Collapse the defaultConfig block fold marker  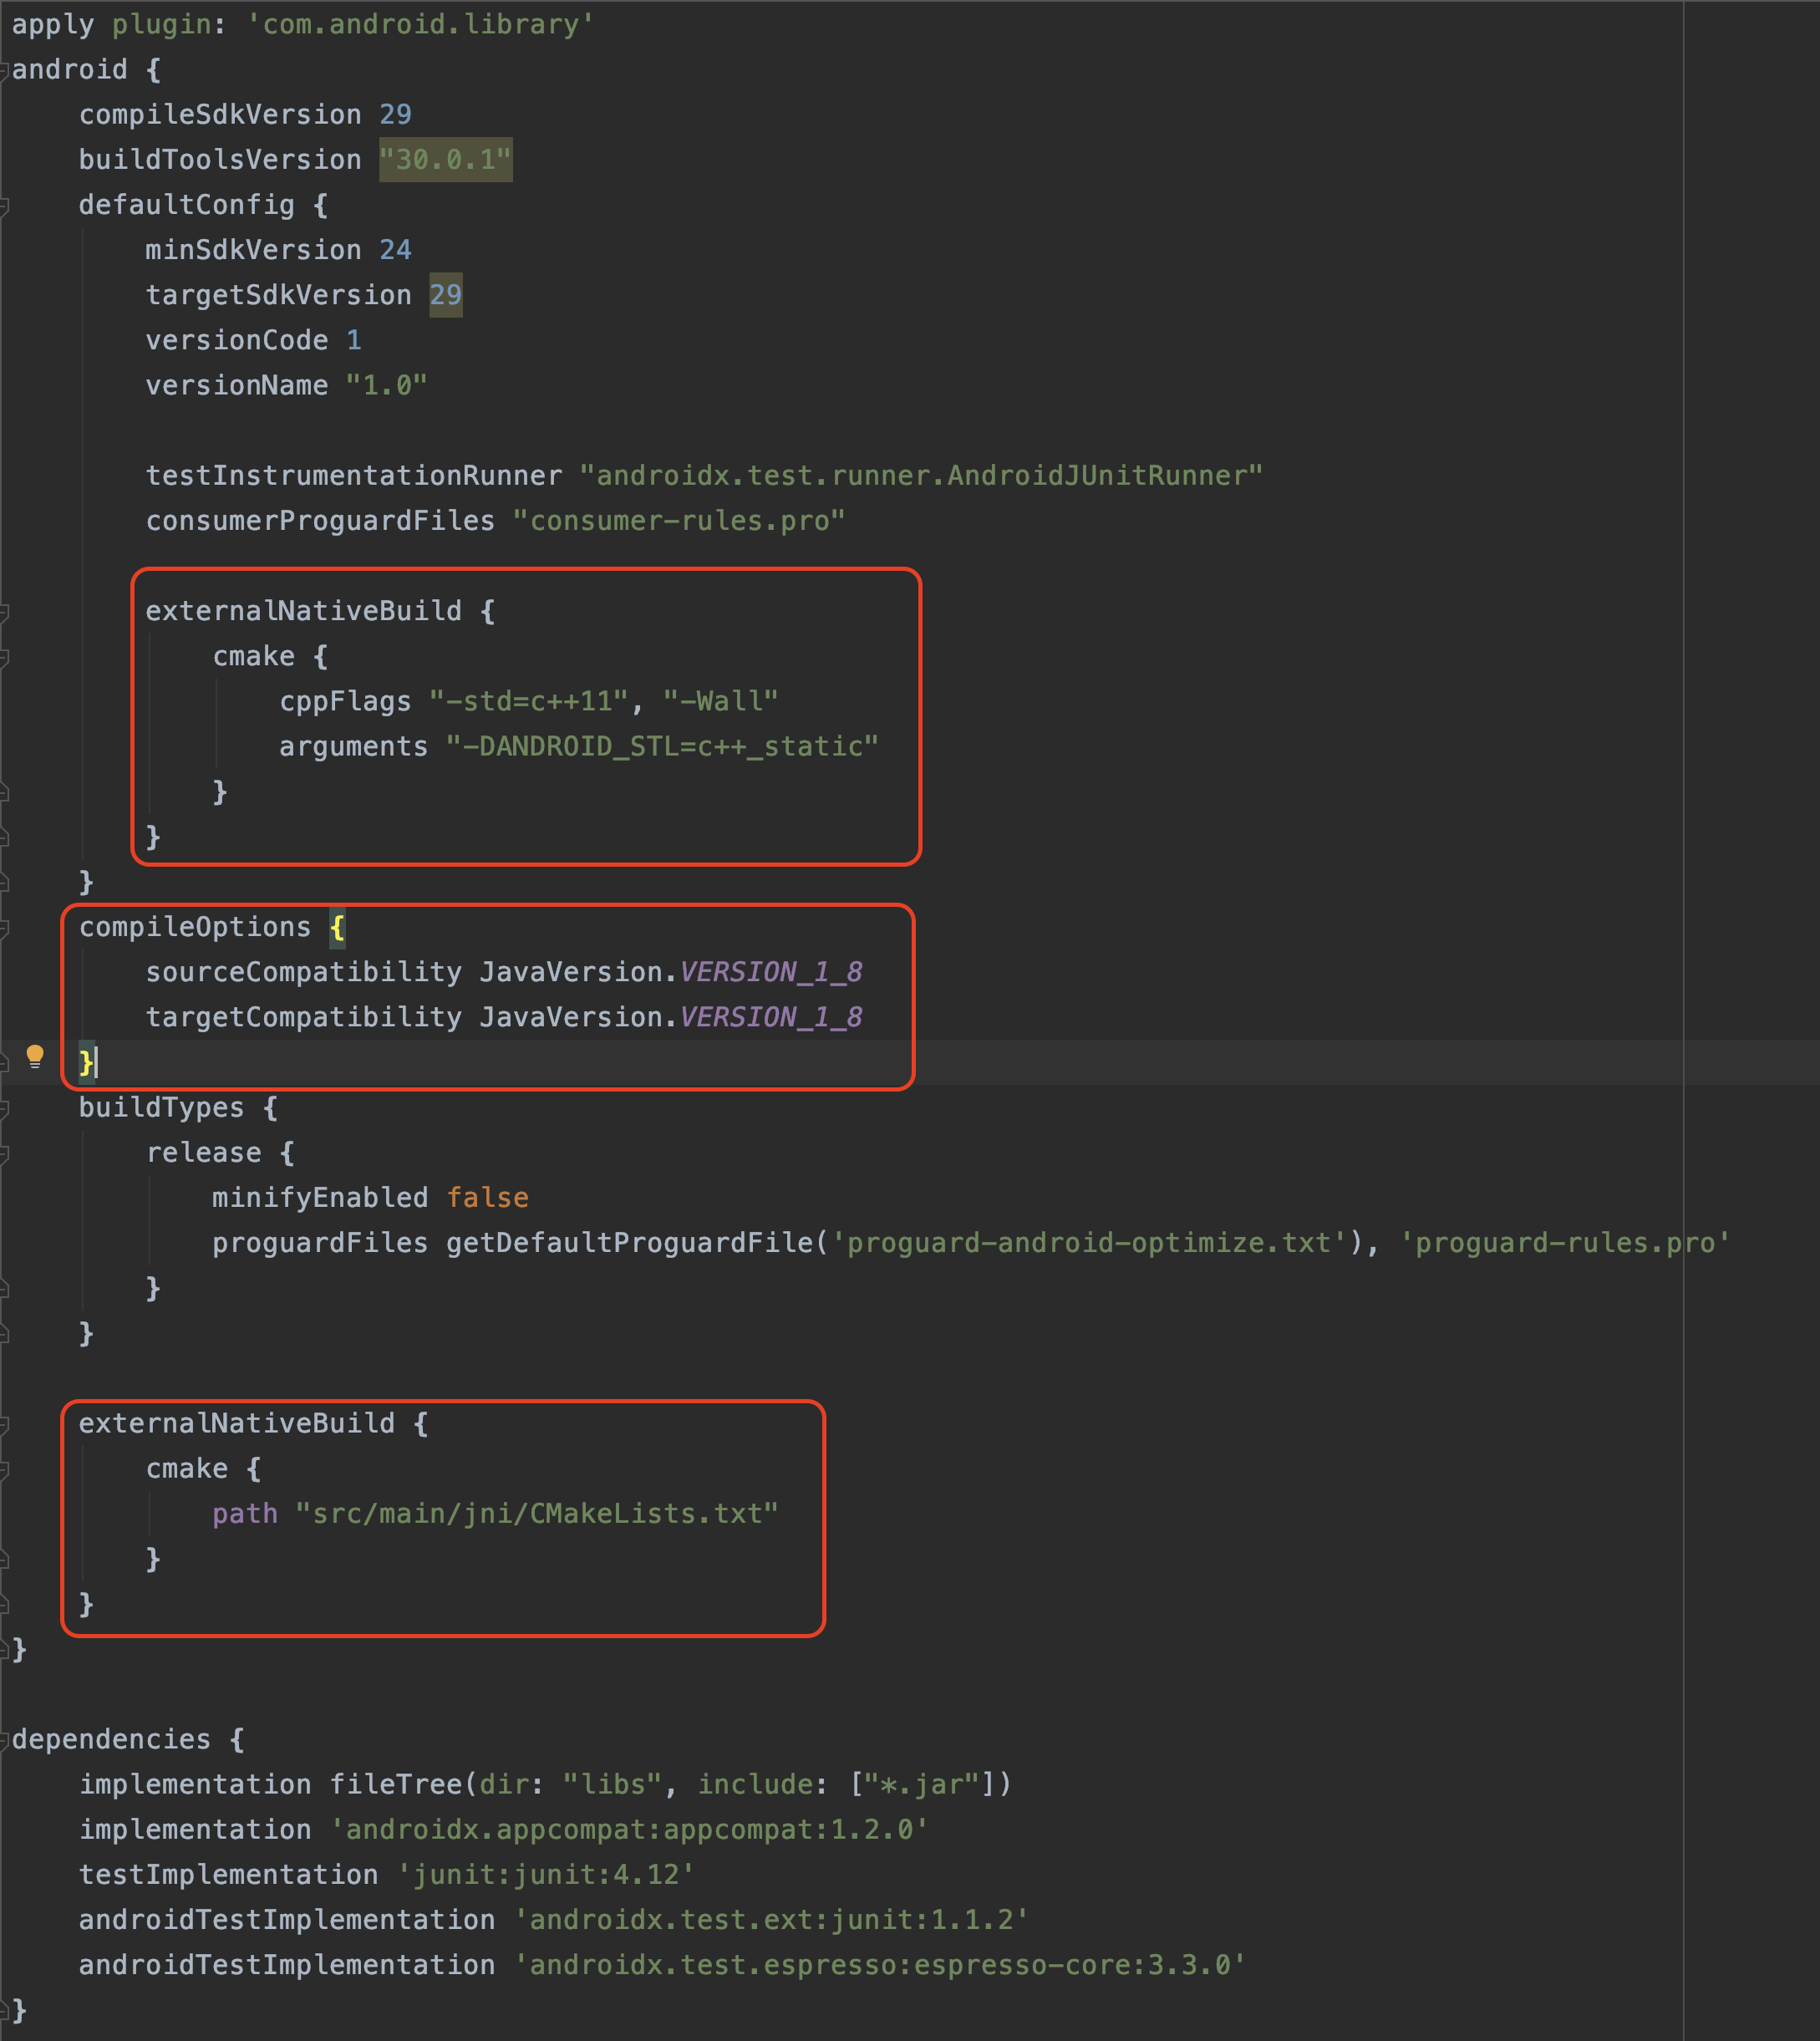[x=4, y=206]
